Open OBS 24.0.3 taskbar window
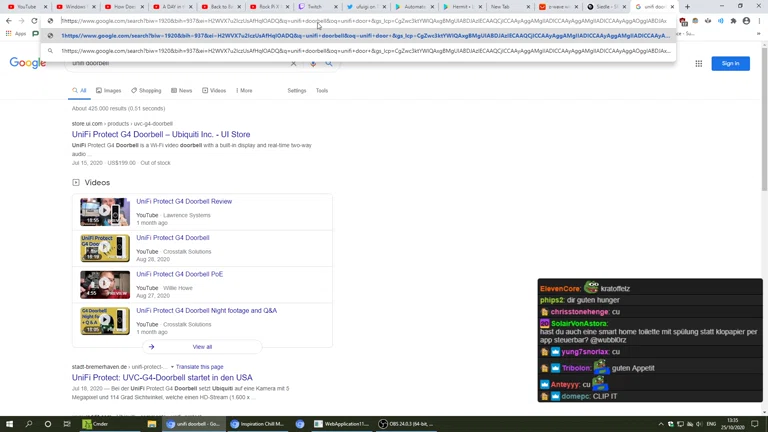 pos(406,424)
